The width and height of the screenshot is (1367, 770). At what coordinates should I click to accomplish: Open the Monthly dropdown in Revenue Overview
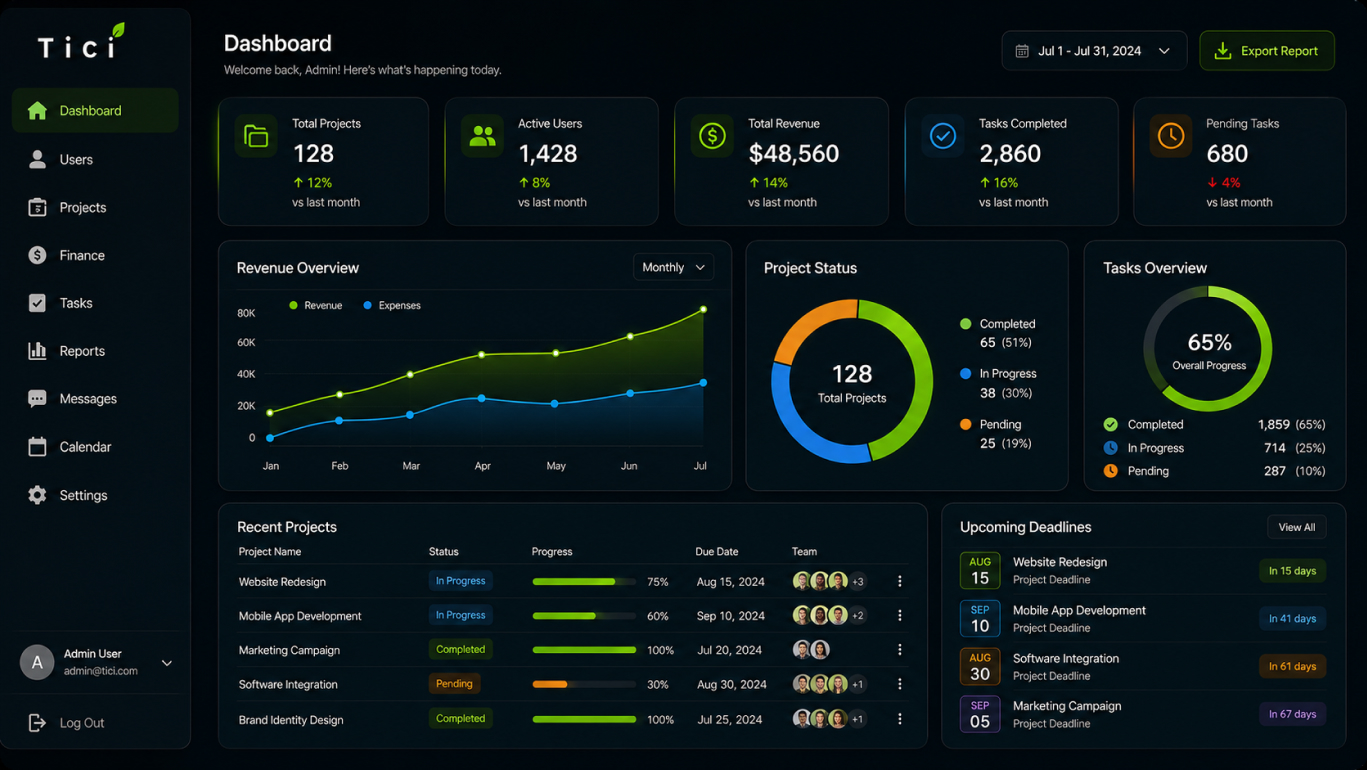click(x=673, y=267)
